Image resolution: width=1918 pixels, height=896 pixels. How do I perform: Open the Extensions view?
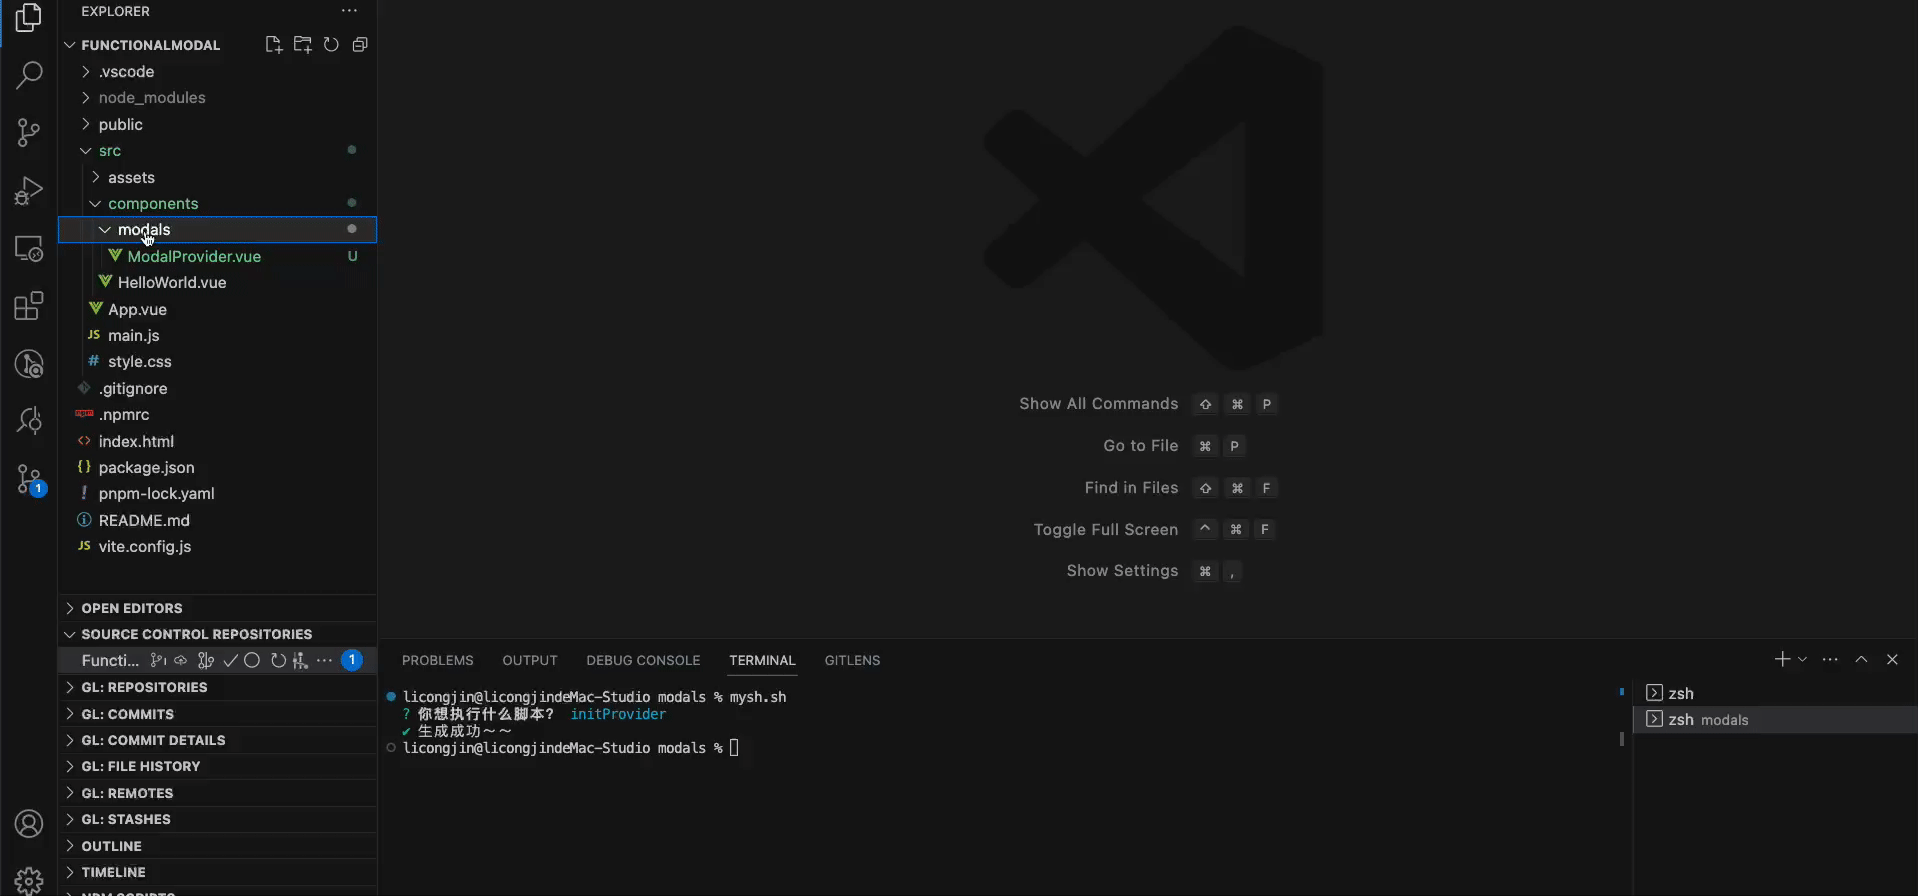[x=29, y=306]
